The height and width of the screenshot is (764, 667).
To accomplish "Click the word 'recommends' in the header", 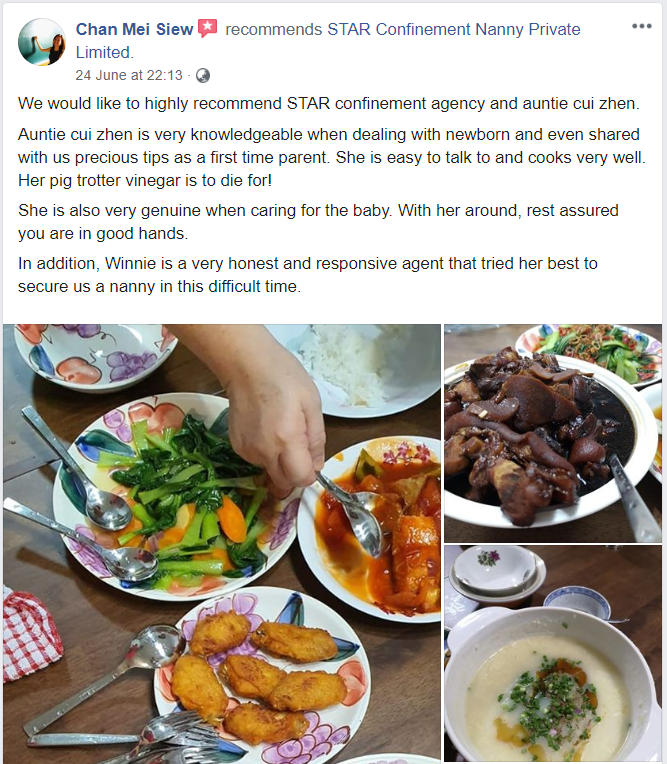I will 273,29.
